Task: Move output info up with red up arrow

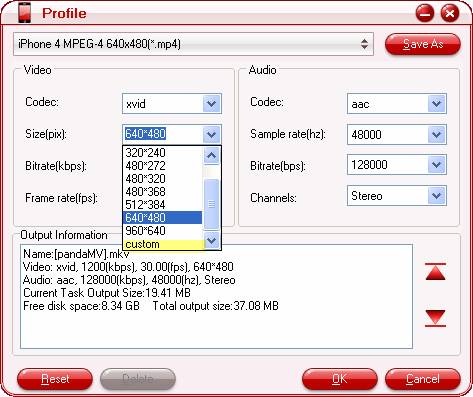Action: point(435,272)
